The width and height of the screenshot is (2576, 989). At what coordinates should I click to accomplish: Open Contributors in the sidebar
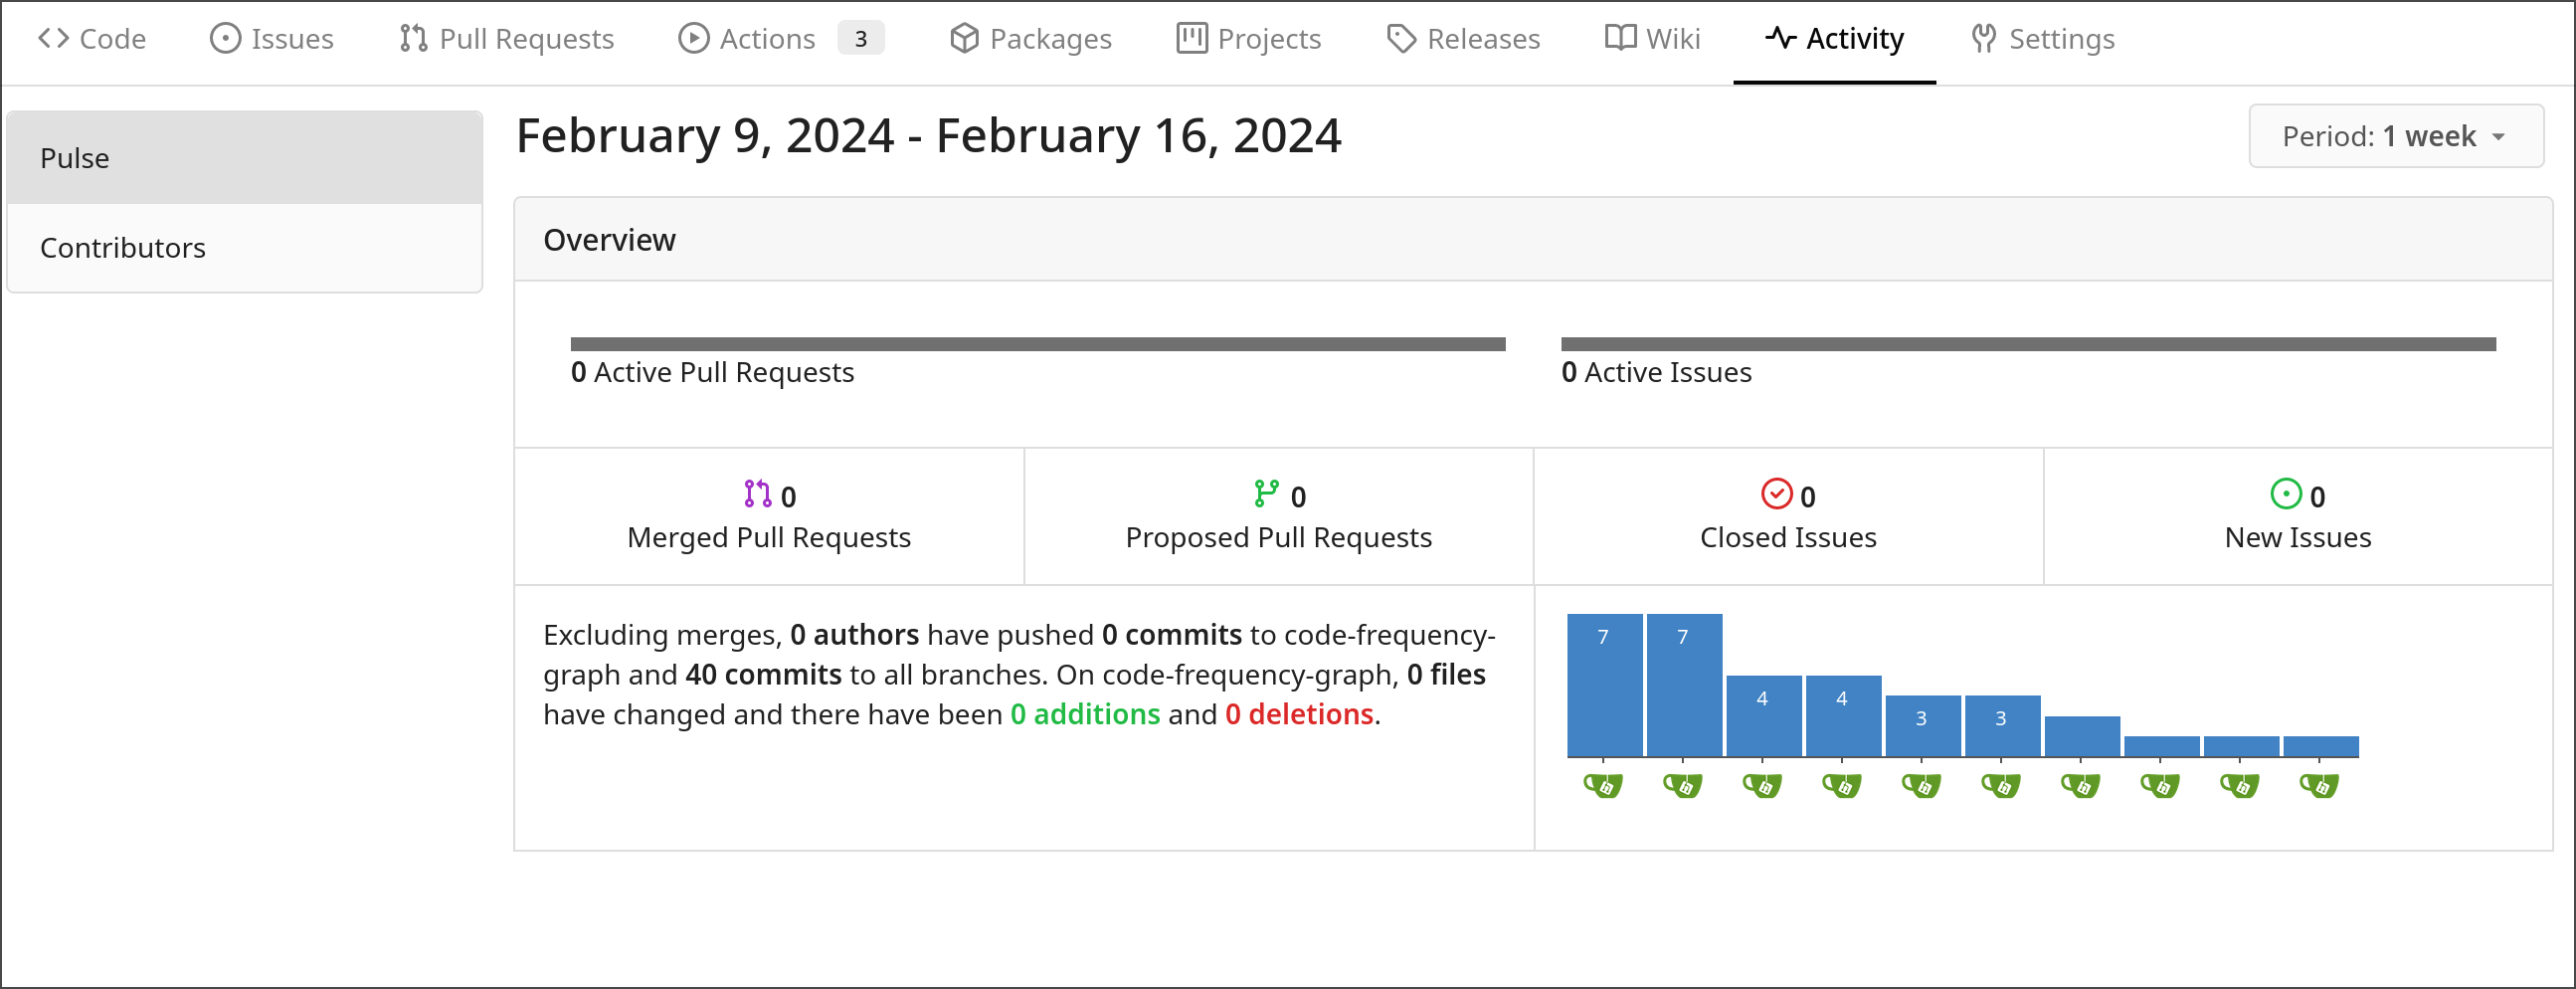coord(245,248)
